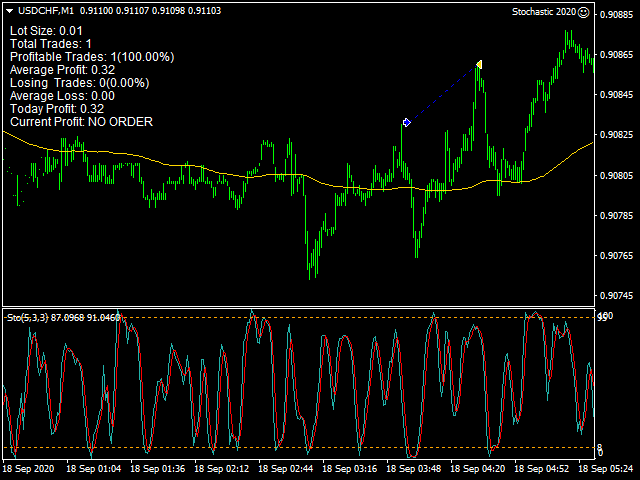The height and width of the screenshot is (480, 640).
Task: Click the Total Trades: 1 text line
Action: [x=51, y=44]
